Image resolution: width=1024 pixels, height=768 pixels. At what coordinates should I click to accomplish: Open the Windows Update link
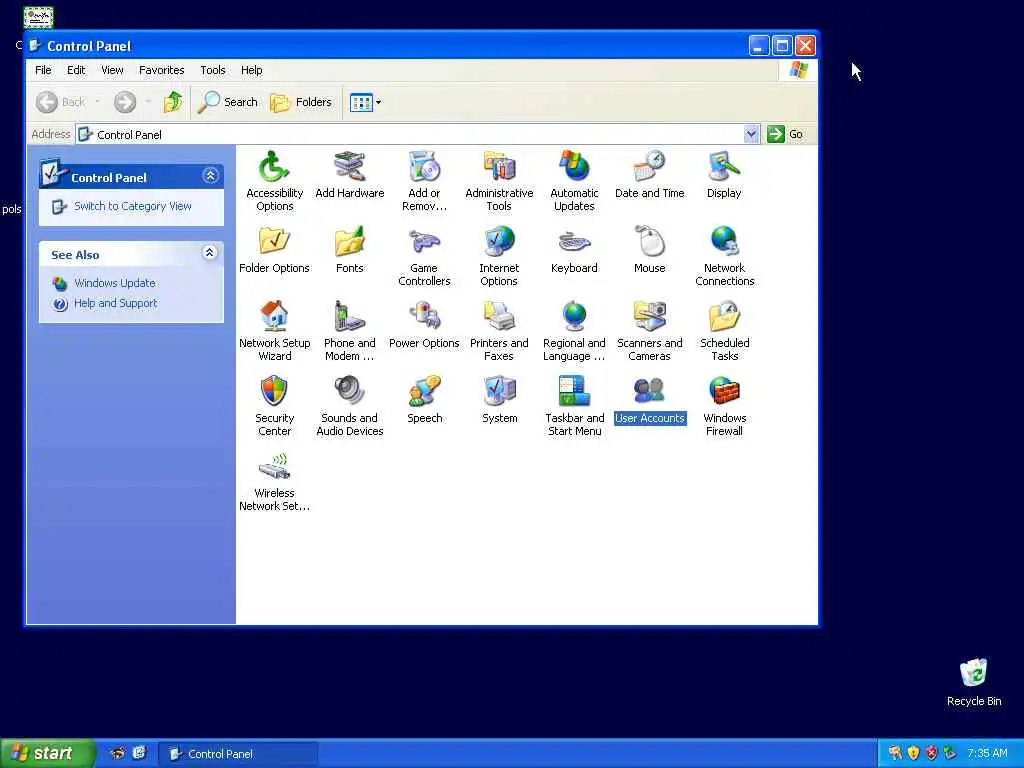pyautogui.click(x=114, y=283)
